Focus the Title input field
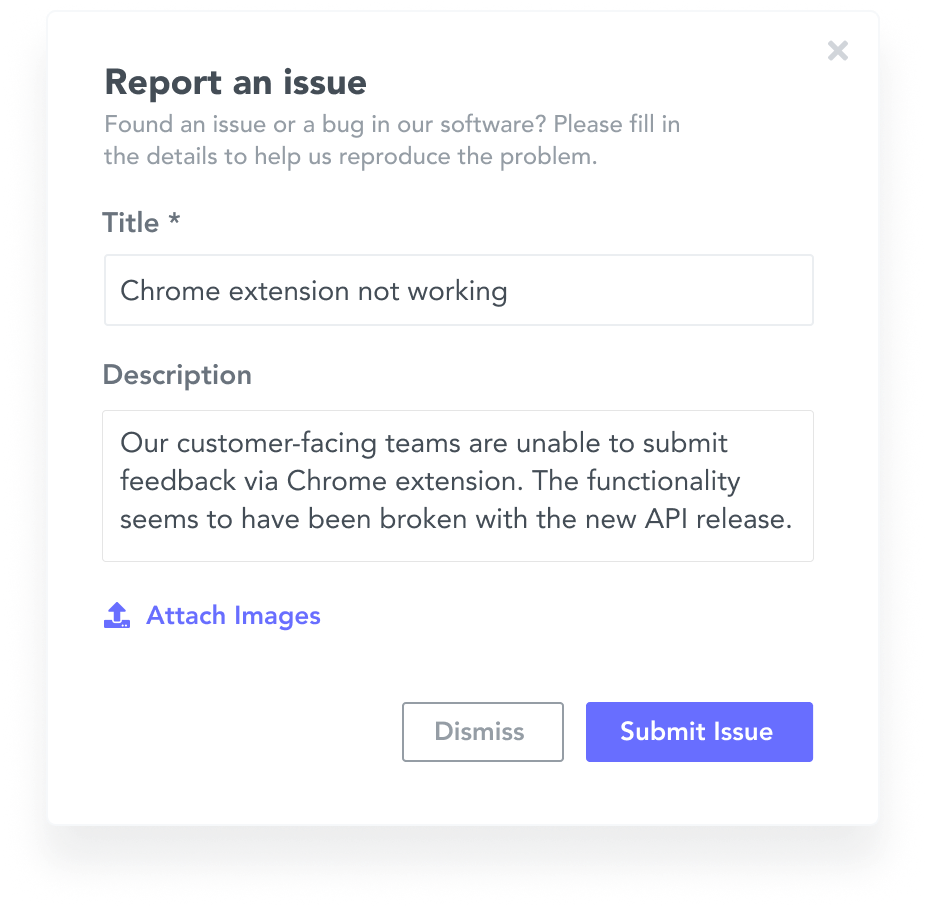The width and height of the screenshot is (926, 906). pyautogui.click(x=459, y=290)
